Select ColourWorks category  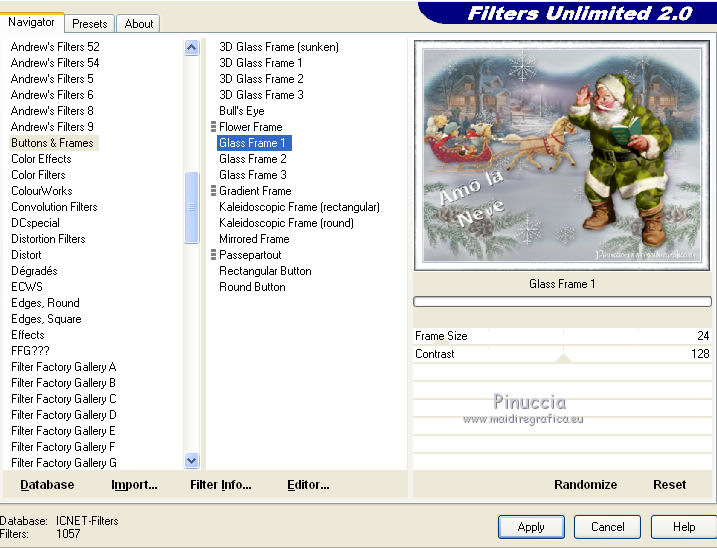pyautogui.click(x=42, y=191)
